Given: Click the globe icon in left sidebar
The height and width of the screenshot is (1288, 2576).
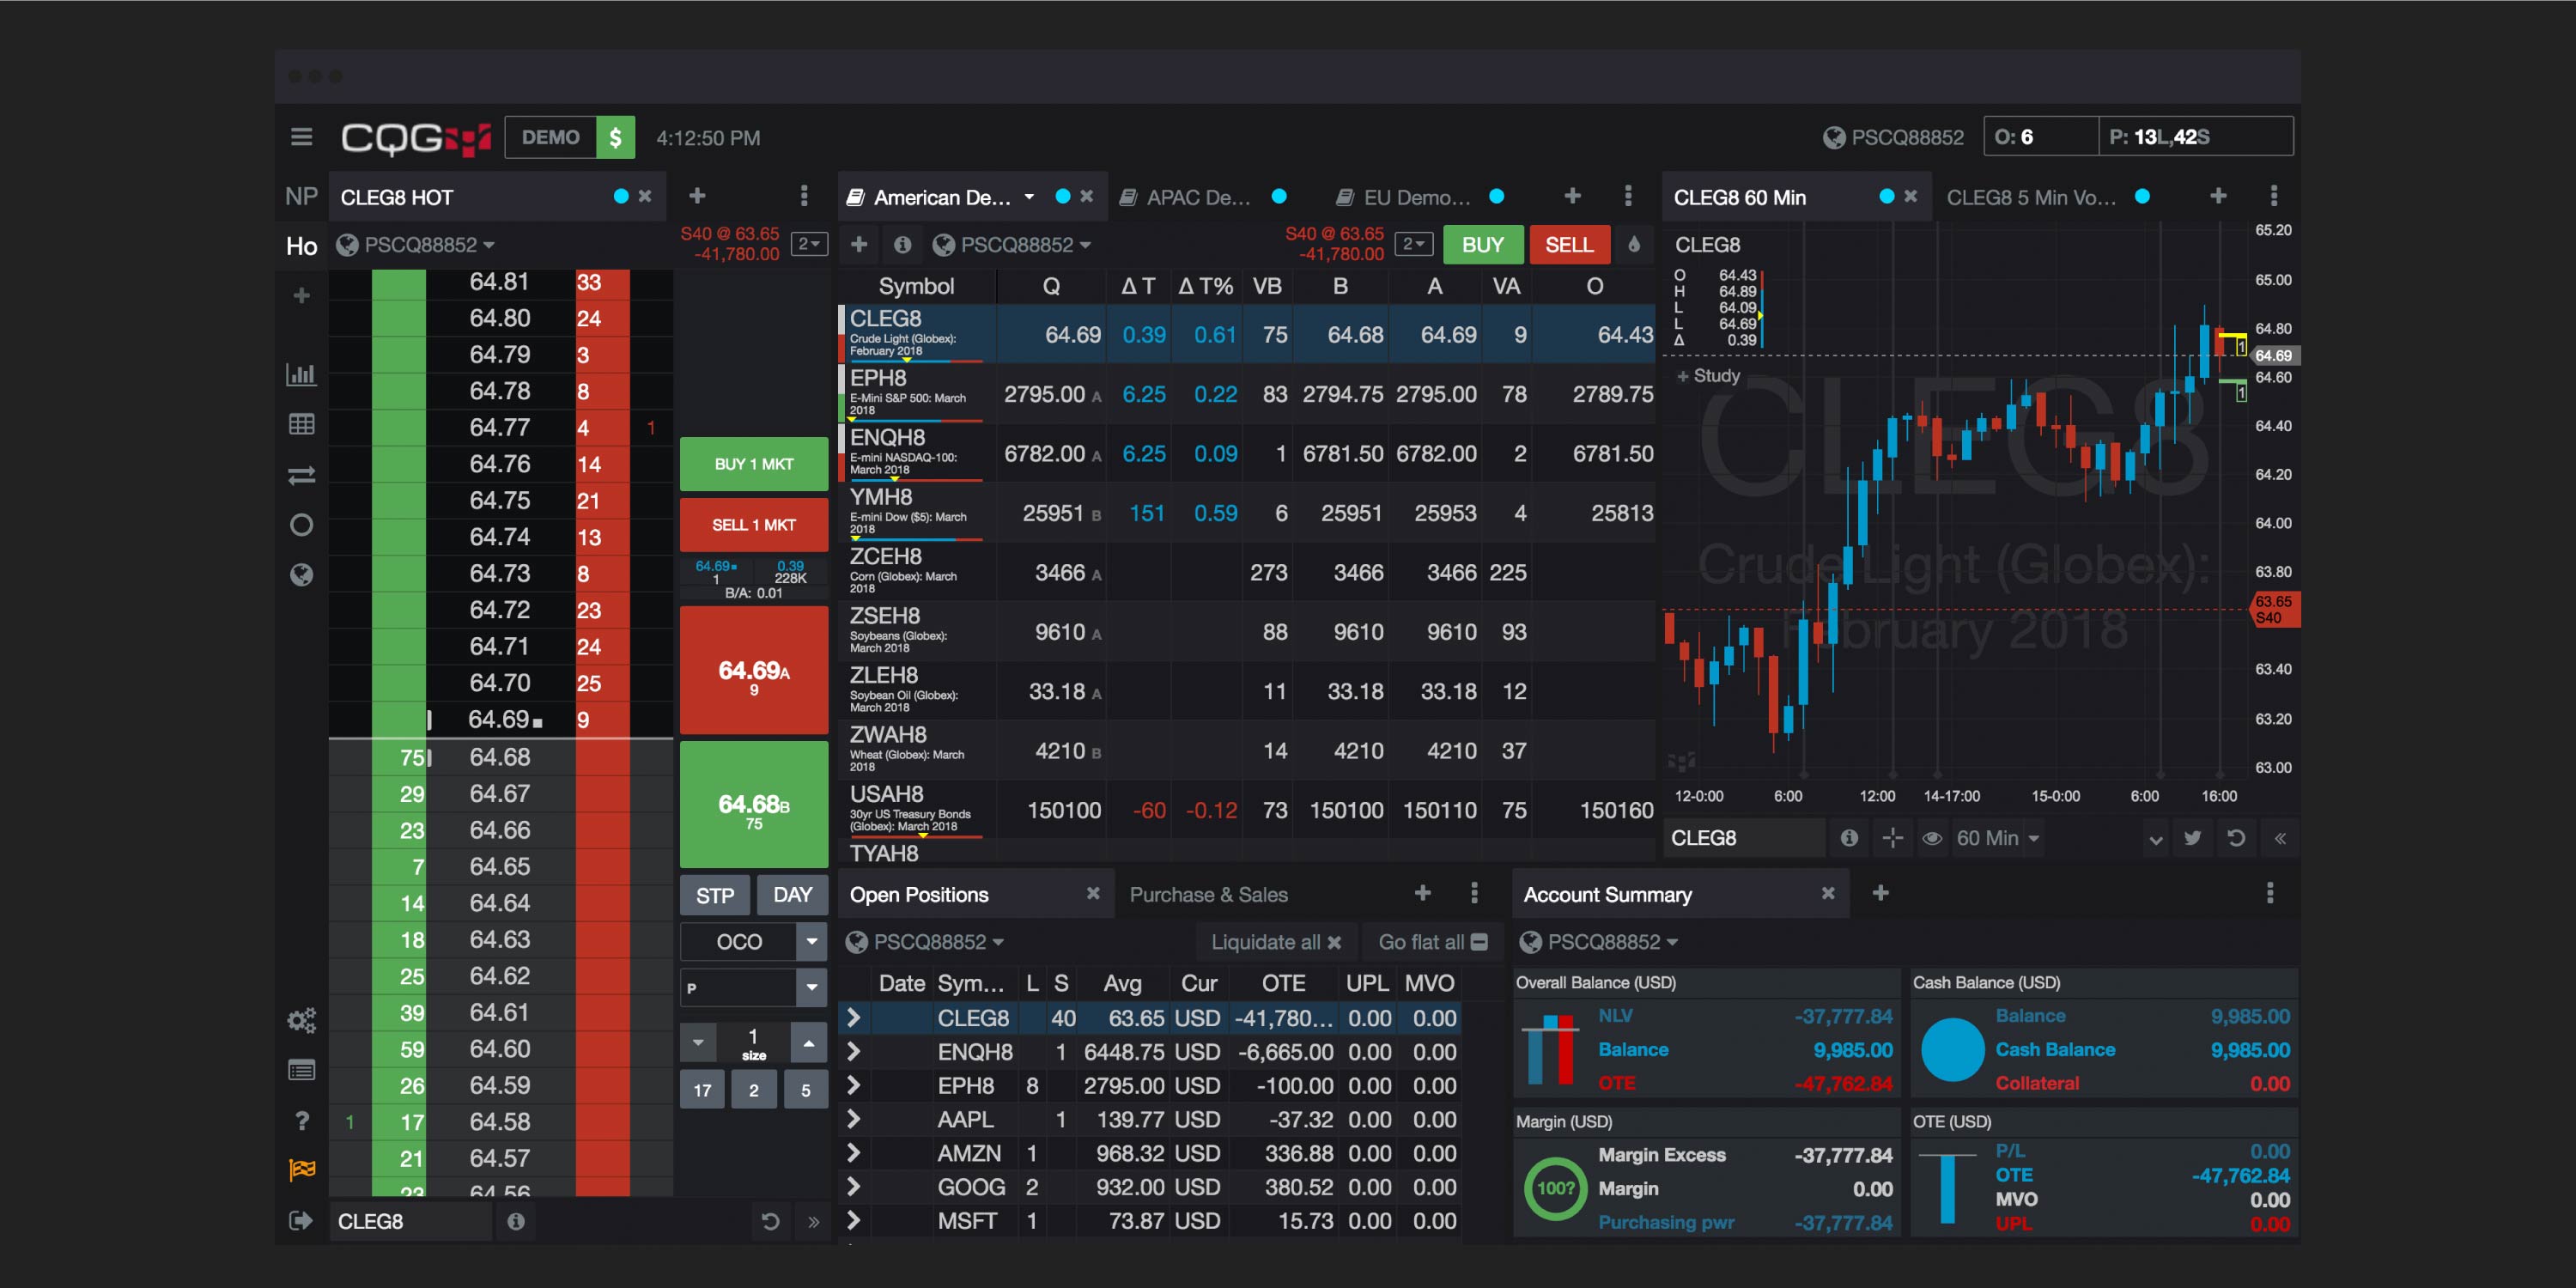Looking at the screenshot, I should [x=301, y=575].
